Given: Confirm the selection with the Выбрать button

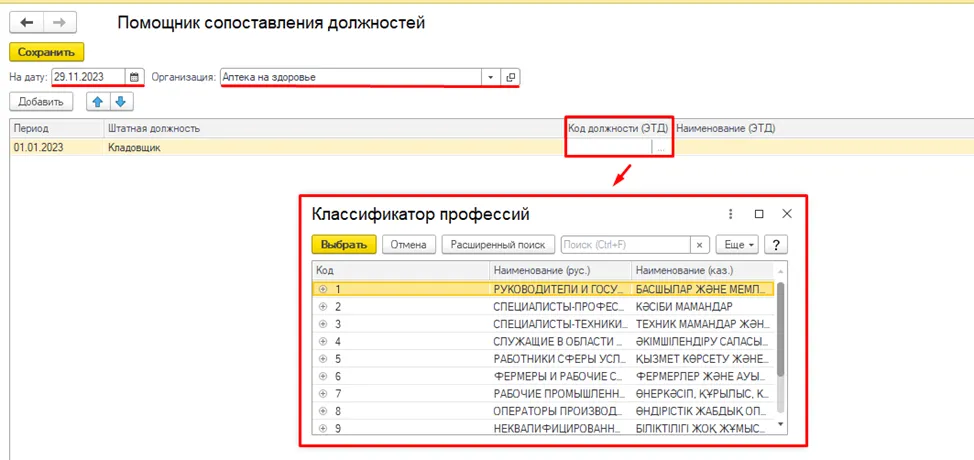Looking at the screenshot, I should click(x=344, y=245).
